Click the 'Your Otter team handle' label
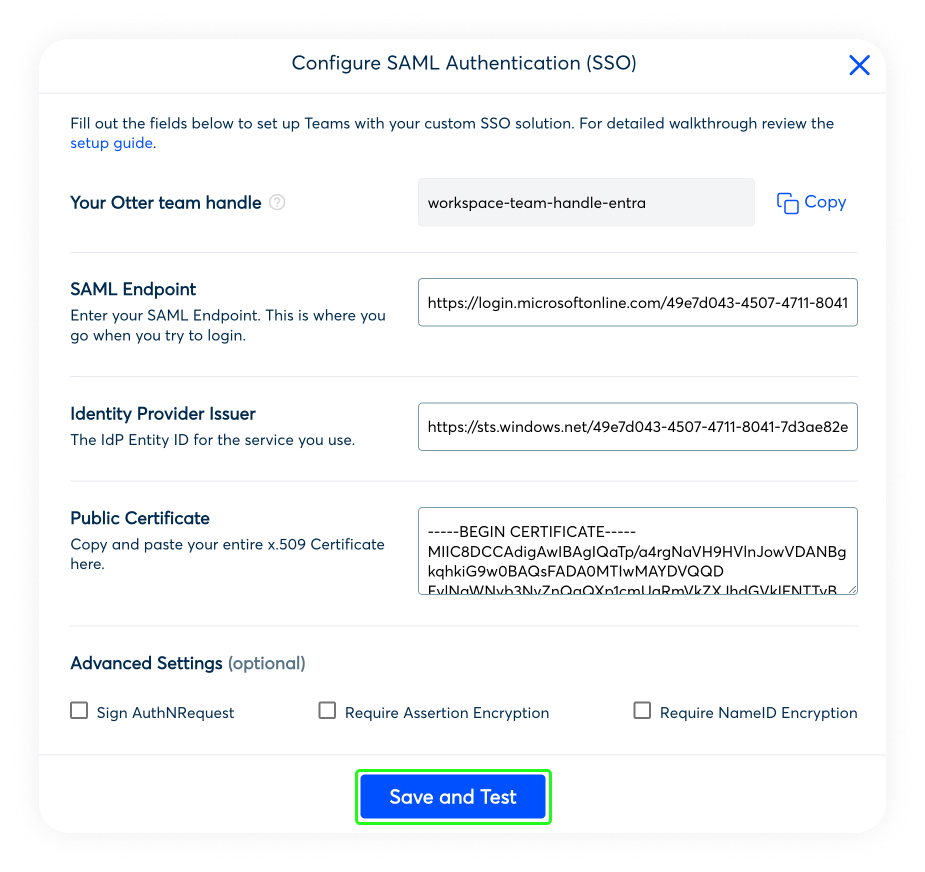 click(x=166, y=203)
